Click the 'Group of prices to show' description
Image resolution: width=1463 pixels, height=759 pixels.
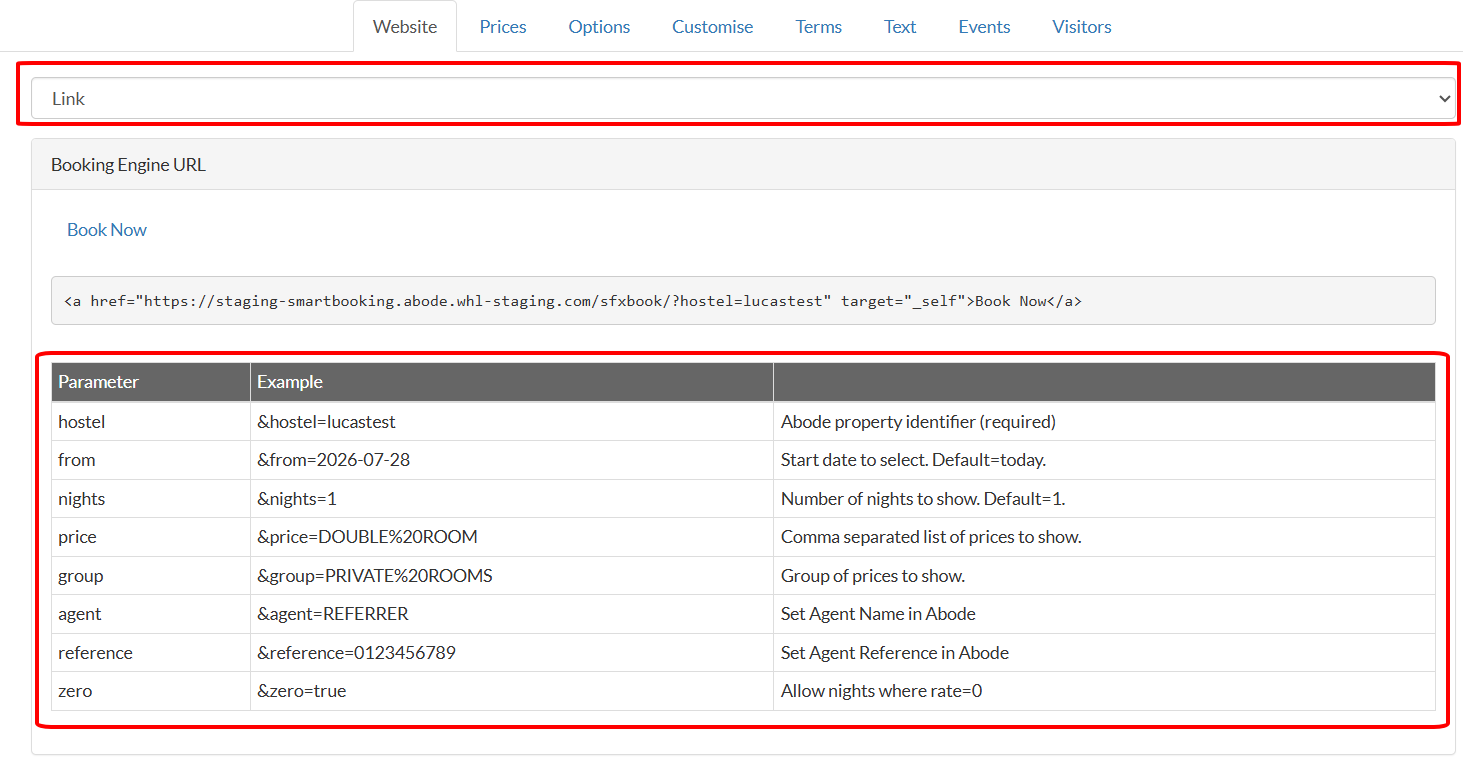click(x=873, y=576)
